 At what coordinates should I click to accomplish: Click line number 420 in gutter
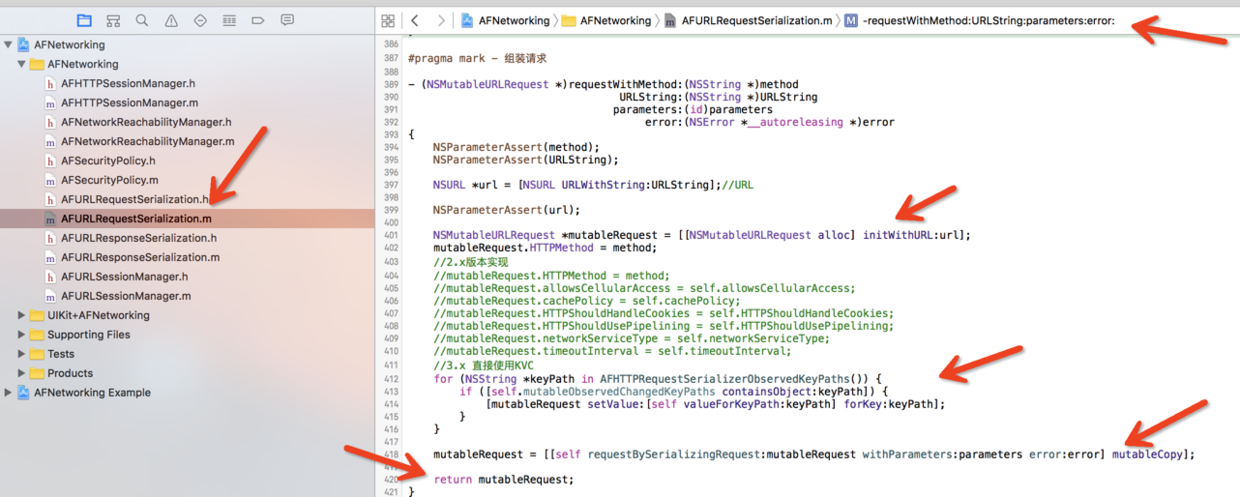coord(390,479)
